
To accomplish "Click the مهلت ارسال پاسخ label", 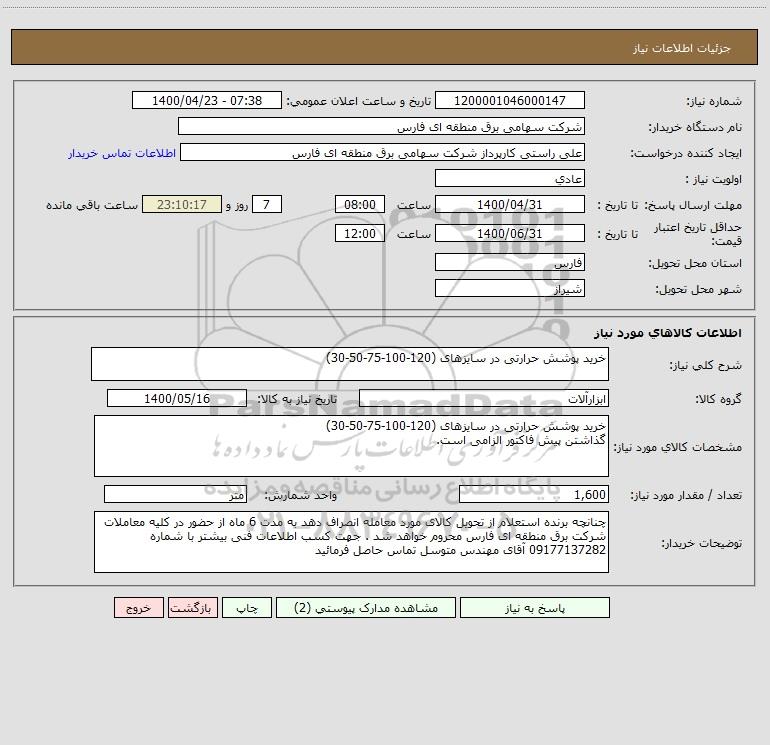I will coord(693,205).
